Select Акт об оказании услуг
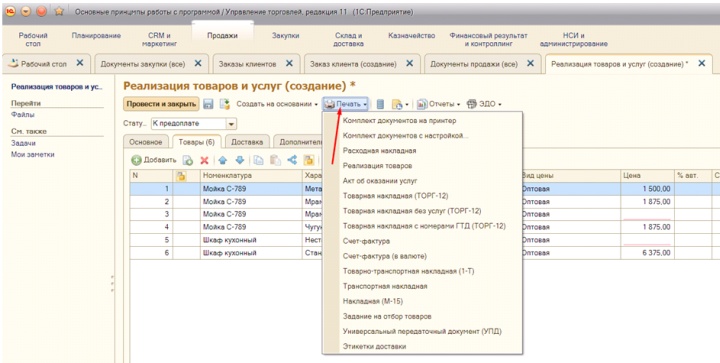720x363 pixels. (x=380, y=181)
